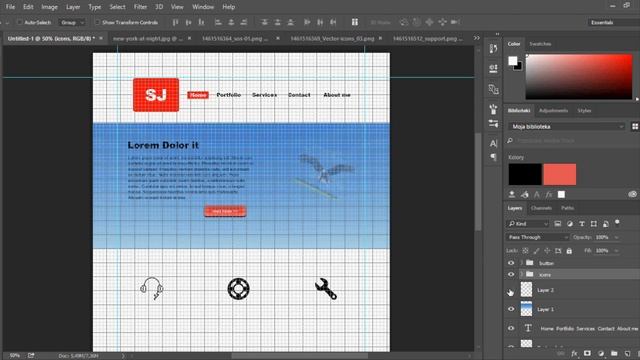Create a new layer icon
Screen dimensions: 640x360
coord(627,353)
